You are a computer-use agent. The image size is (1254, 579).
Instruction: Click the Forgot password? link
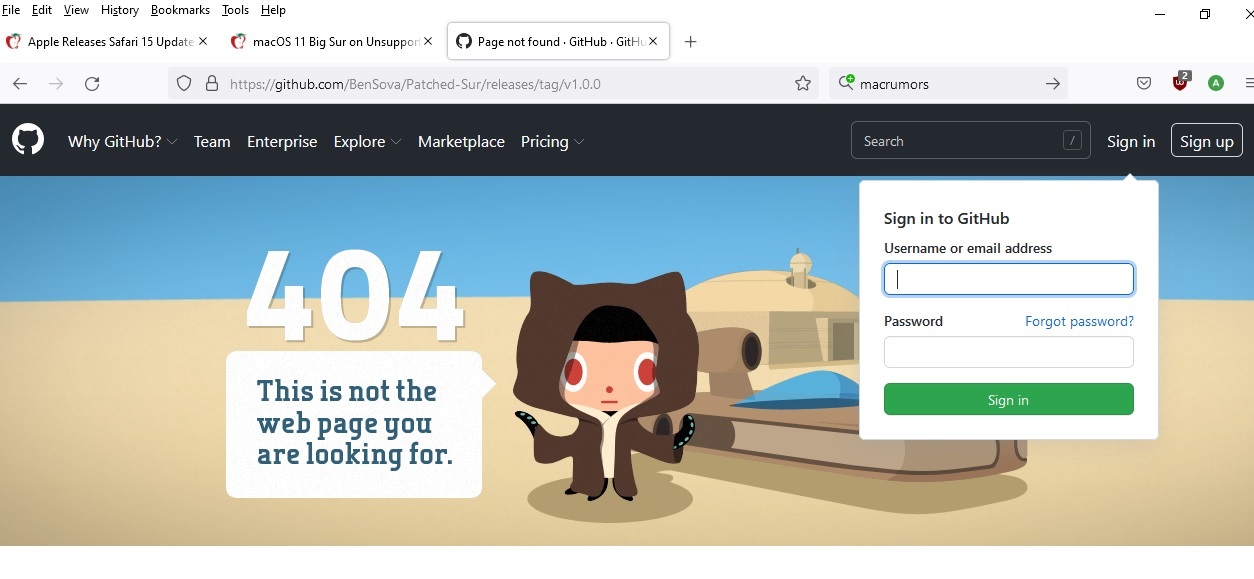click(1079, 321)
